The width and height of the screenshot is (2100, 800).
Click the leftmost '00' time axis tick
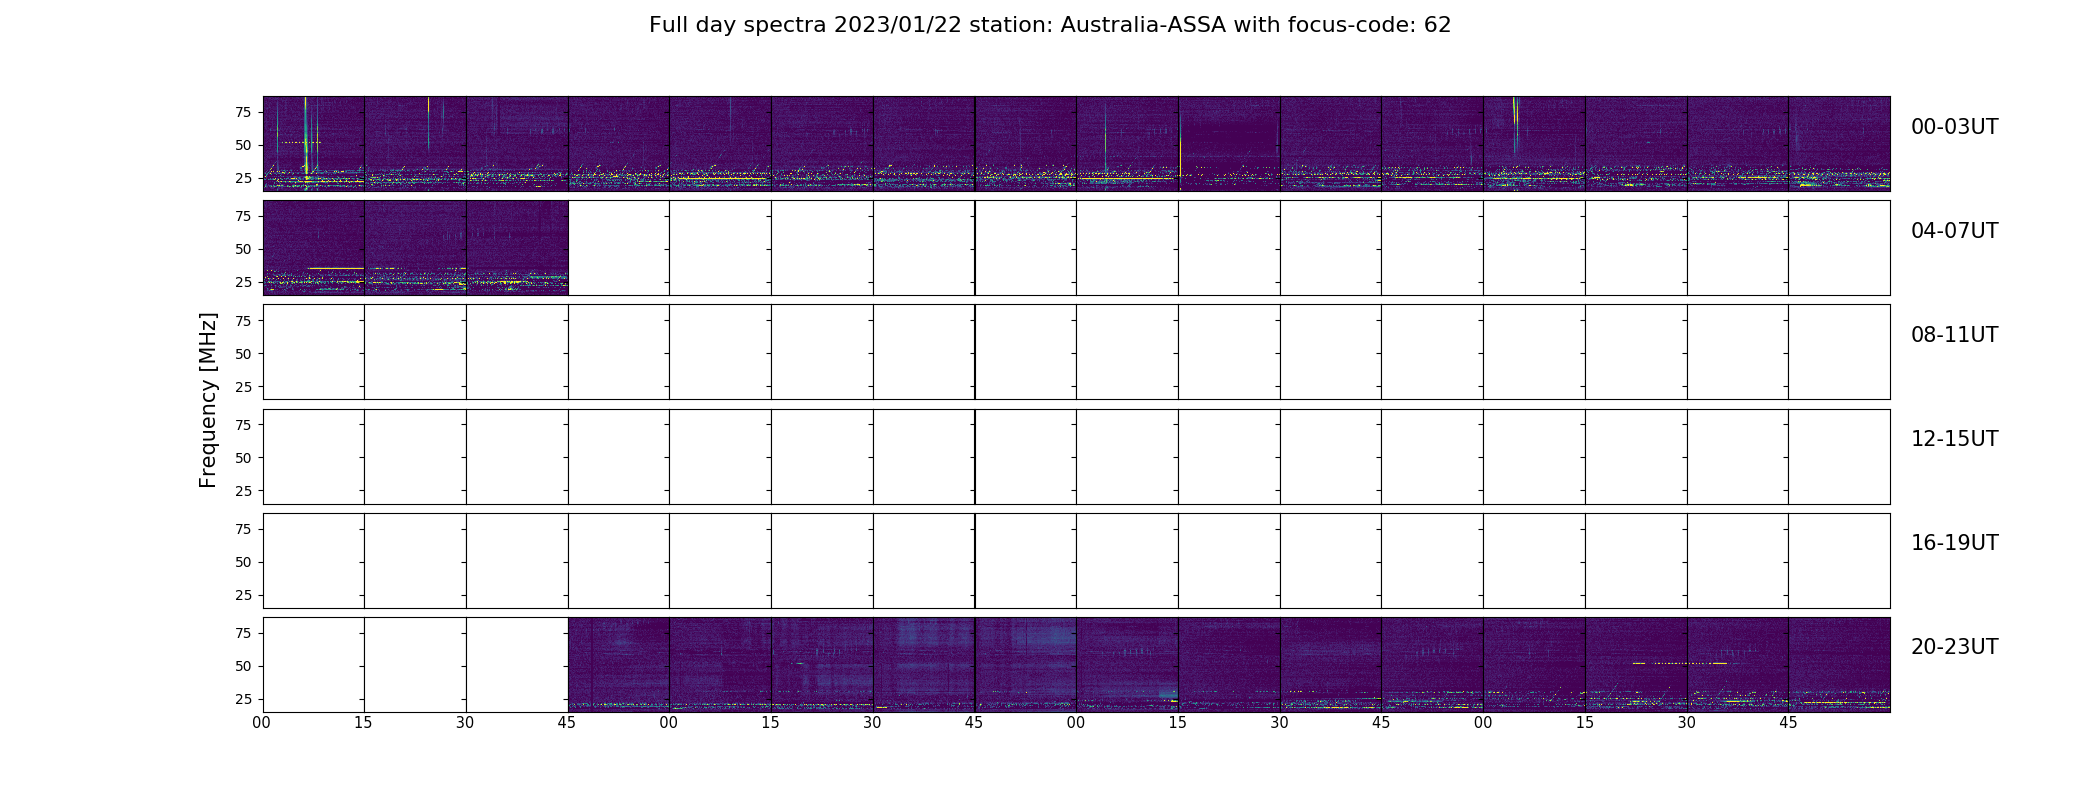[262, 723]
